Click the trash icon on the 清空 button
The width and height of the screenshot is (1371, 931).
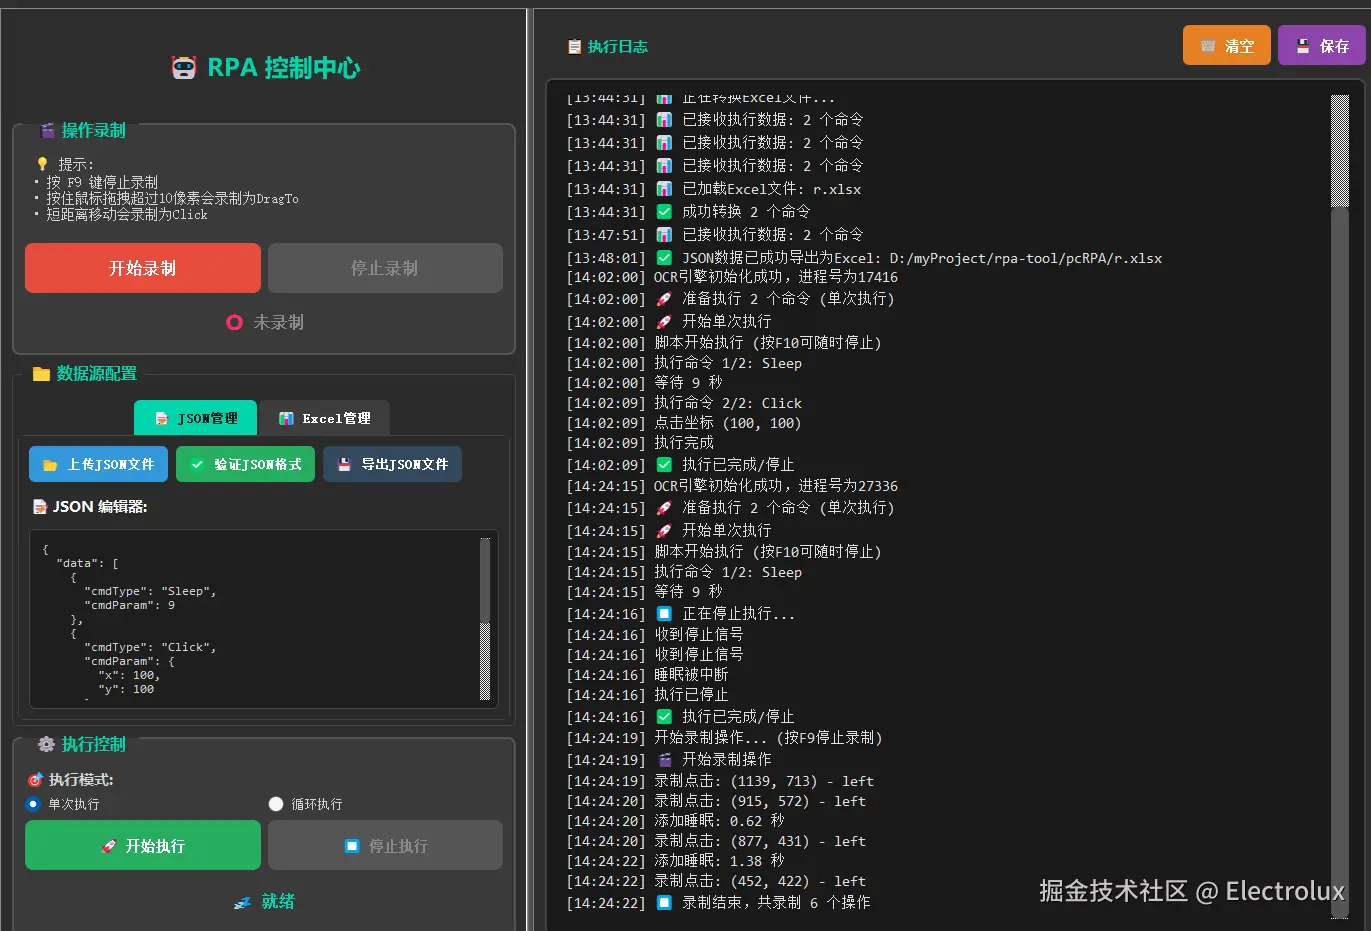point(1209,45)
